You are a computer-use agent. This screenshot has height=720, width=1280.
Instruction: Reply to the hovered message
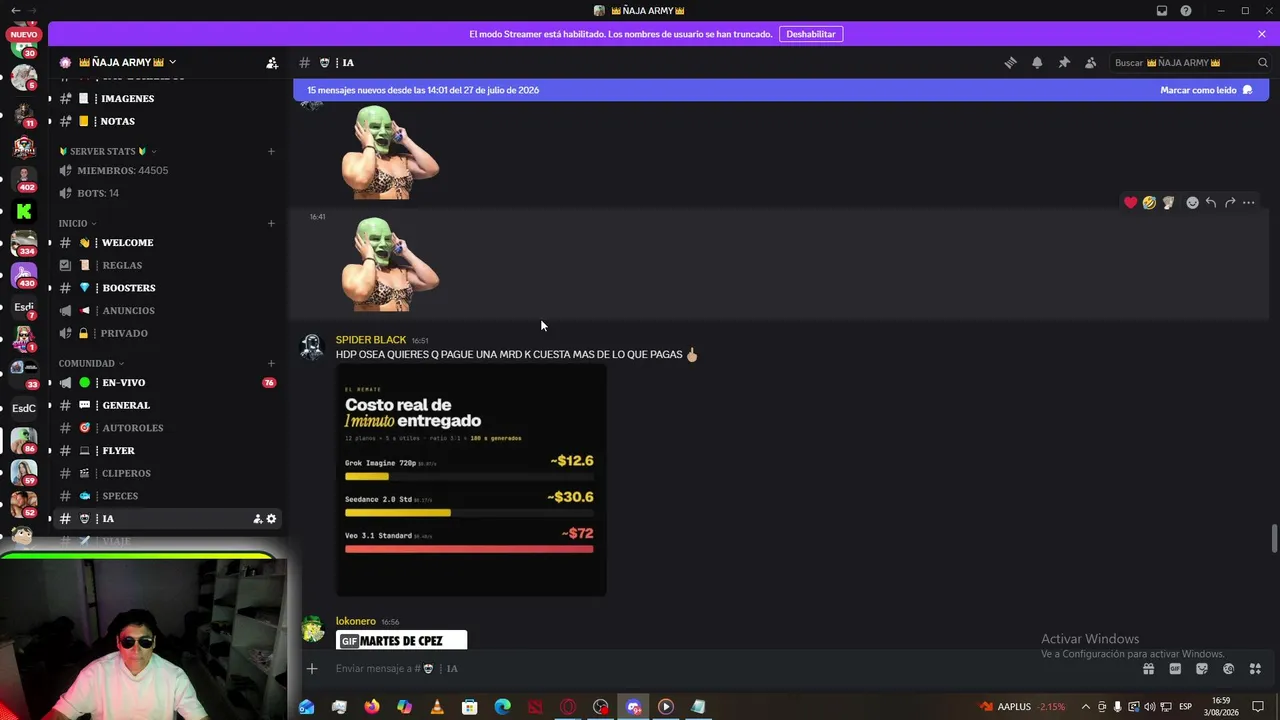tap(1211, 202)
